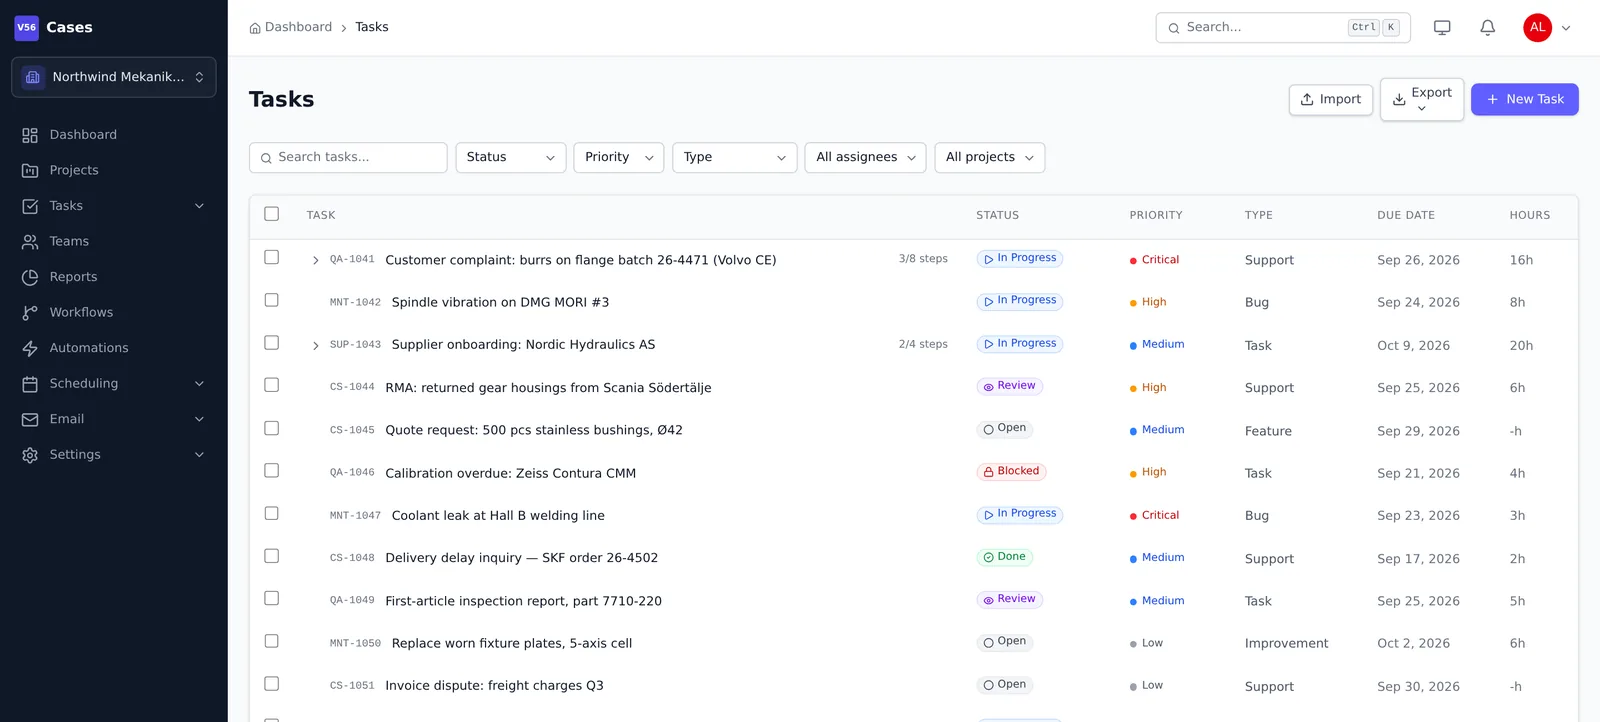Expand the Scheduling sidebar submenu chevron
The height and width of the screenshot is (722, 1600).
(199, 384)
